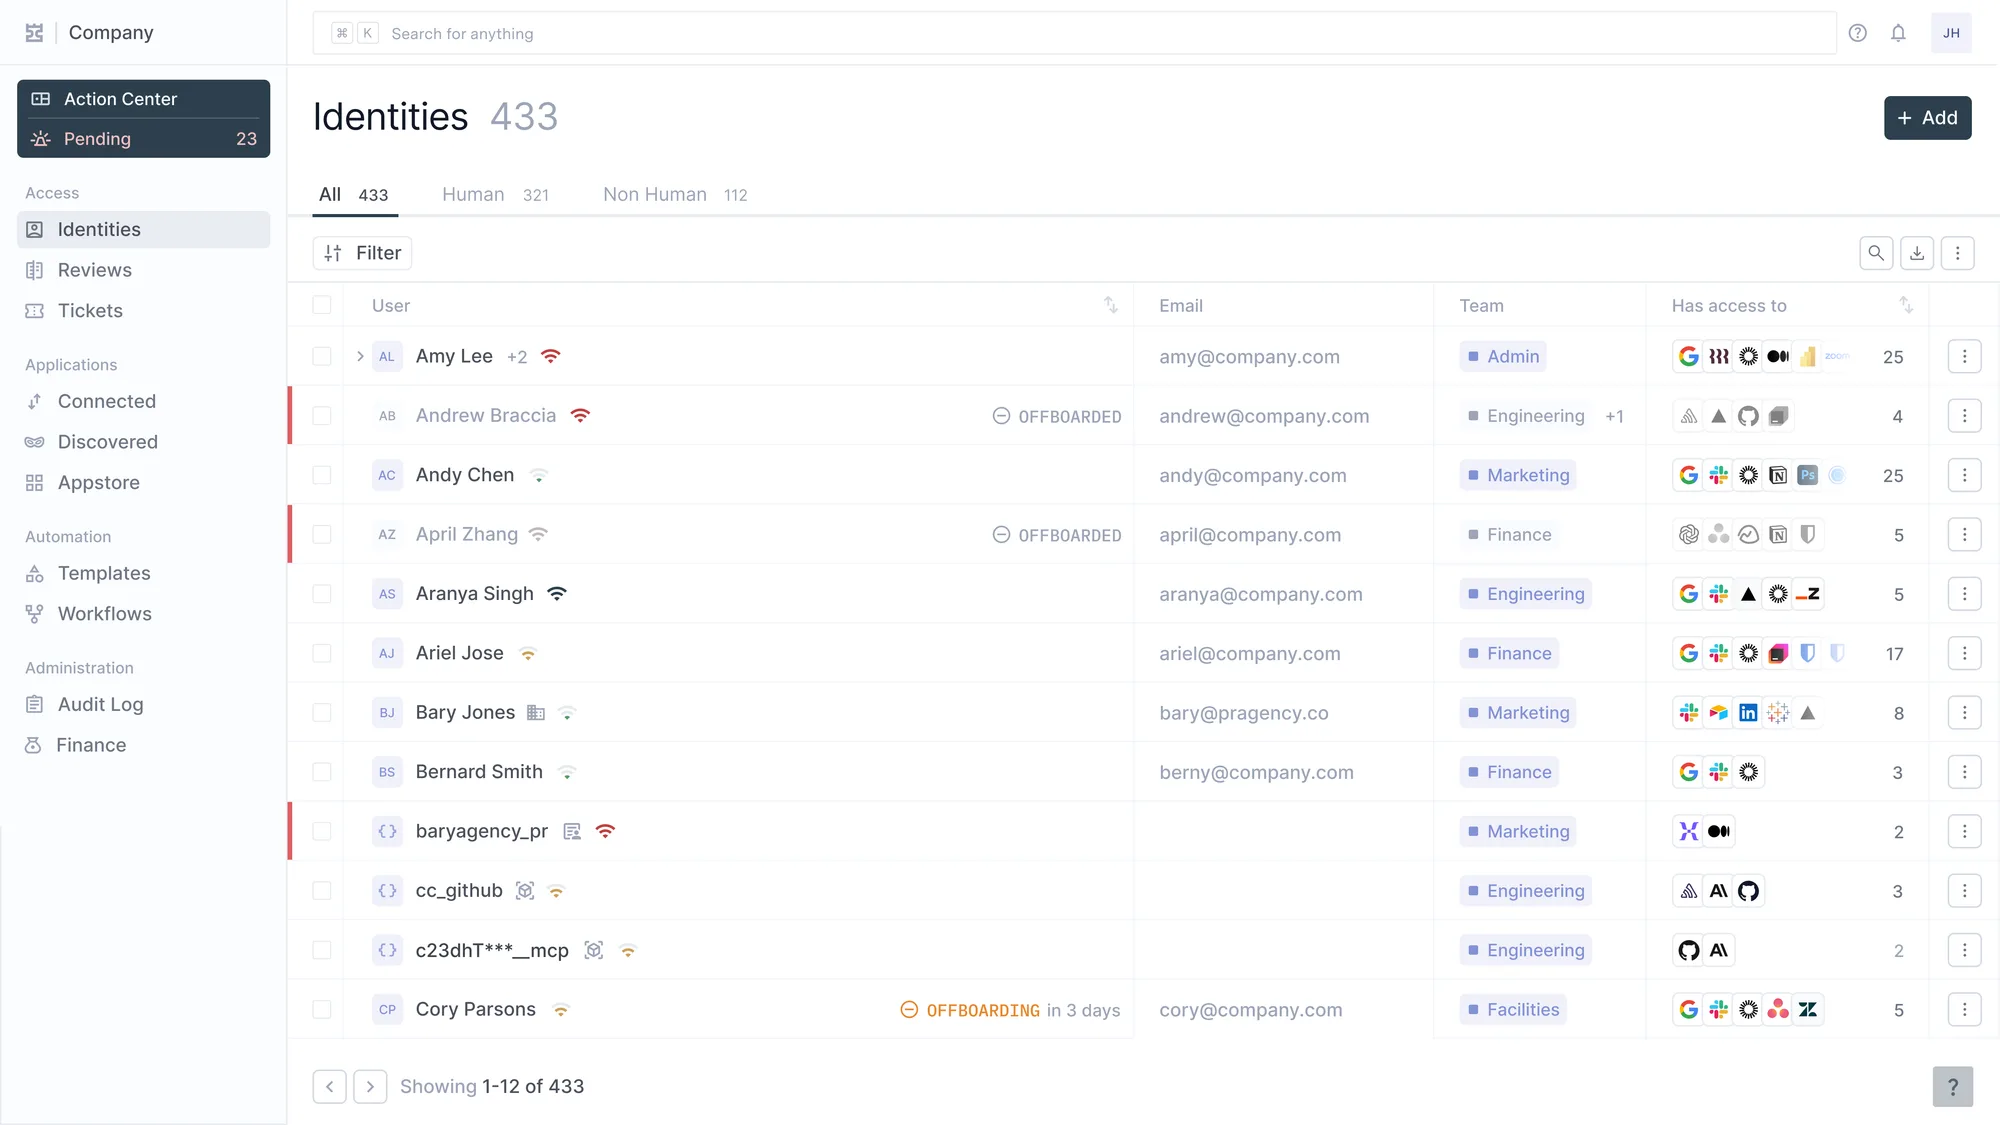Toggle the select-all checkbox in table header
The height and width of the screenshot is (1125, 2000).
tap(322, 305)
